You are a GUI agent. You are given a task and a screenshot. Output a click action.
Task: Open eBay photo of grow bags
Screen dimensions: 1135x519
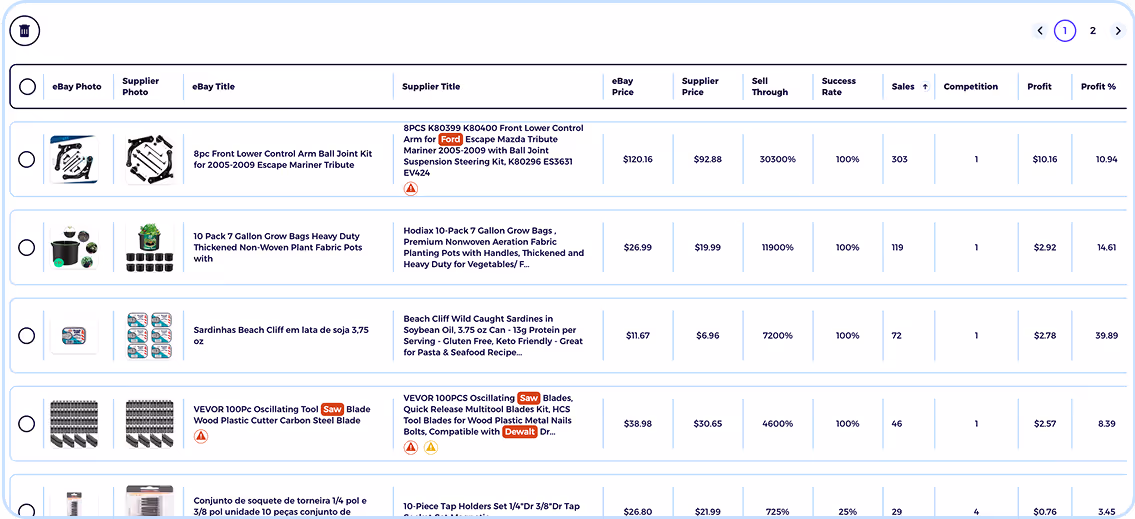pos(75,248)
